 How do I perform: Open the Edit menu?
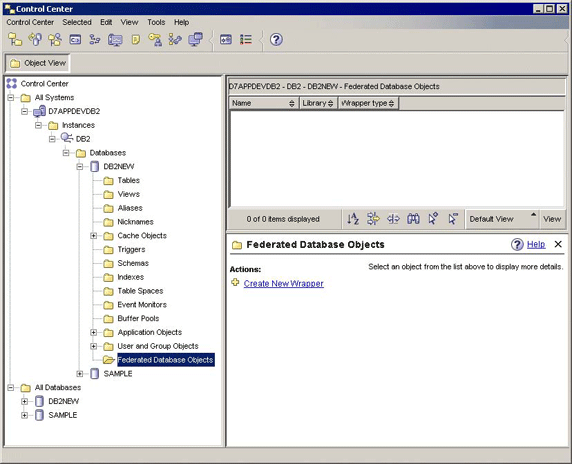(x=106, y=22)
